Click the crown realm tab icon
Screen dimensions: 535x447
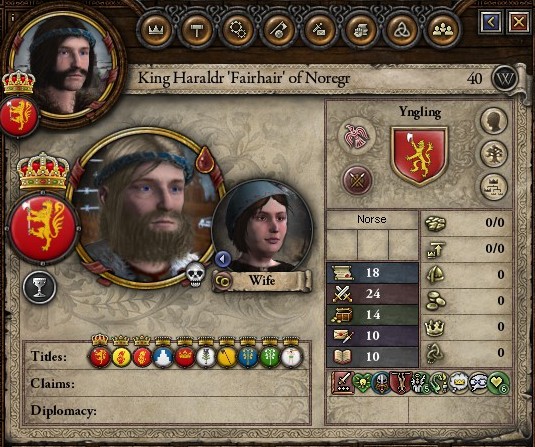click(x=156, y=30)
